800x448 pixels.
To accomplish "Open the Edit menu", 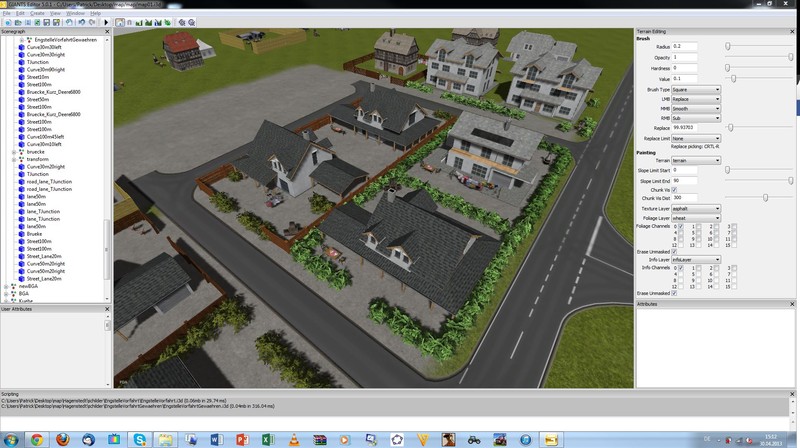I will [20, 13].
